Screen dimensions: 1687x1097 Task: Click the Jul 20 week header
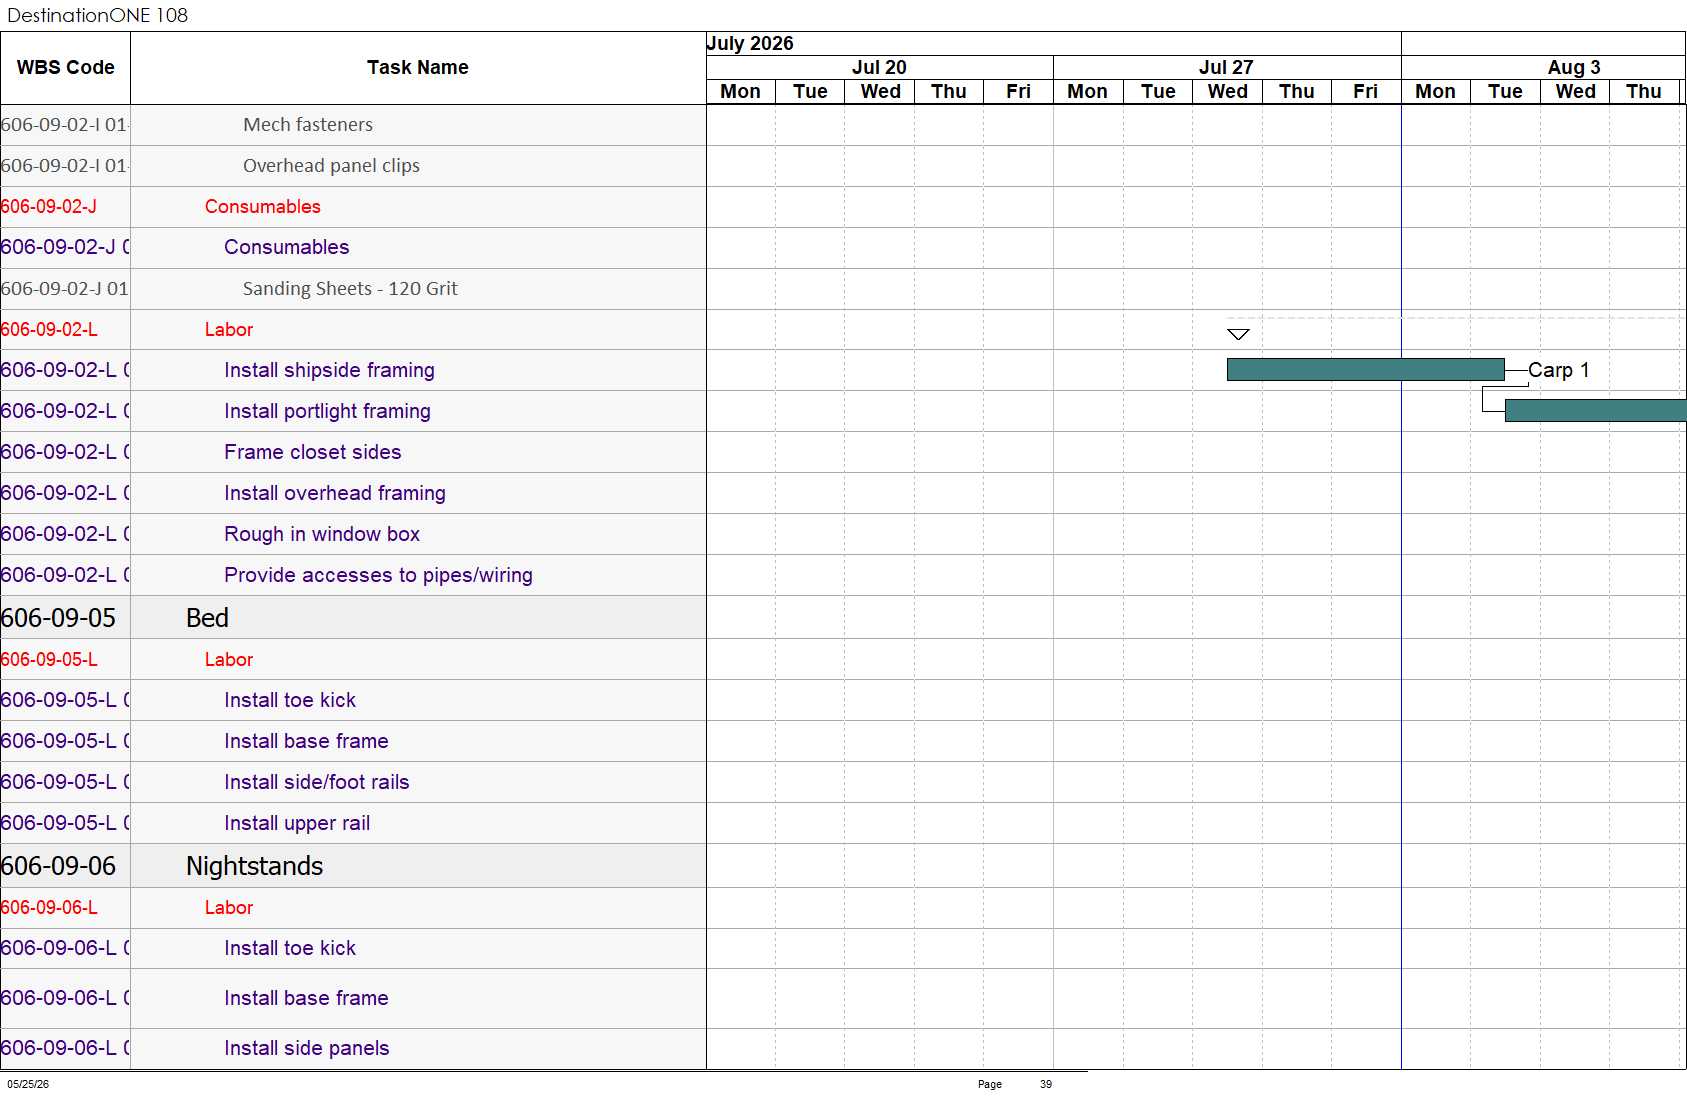879,67
